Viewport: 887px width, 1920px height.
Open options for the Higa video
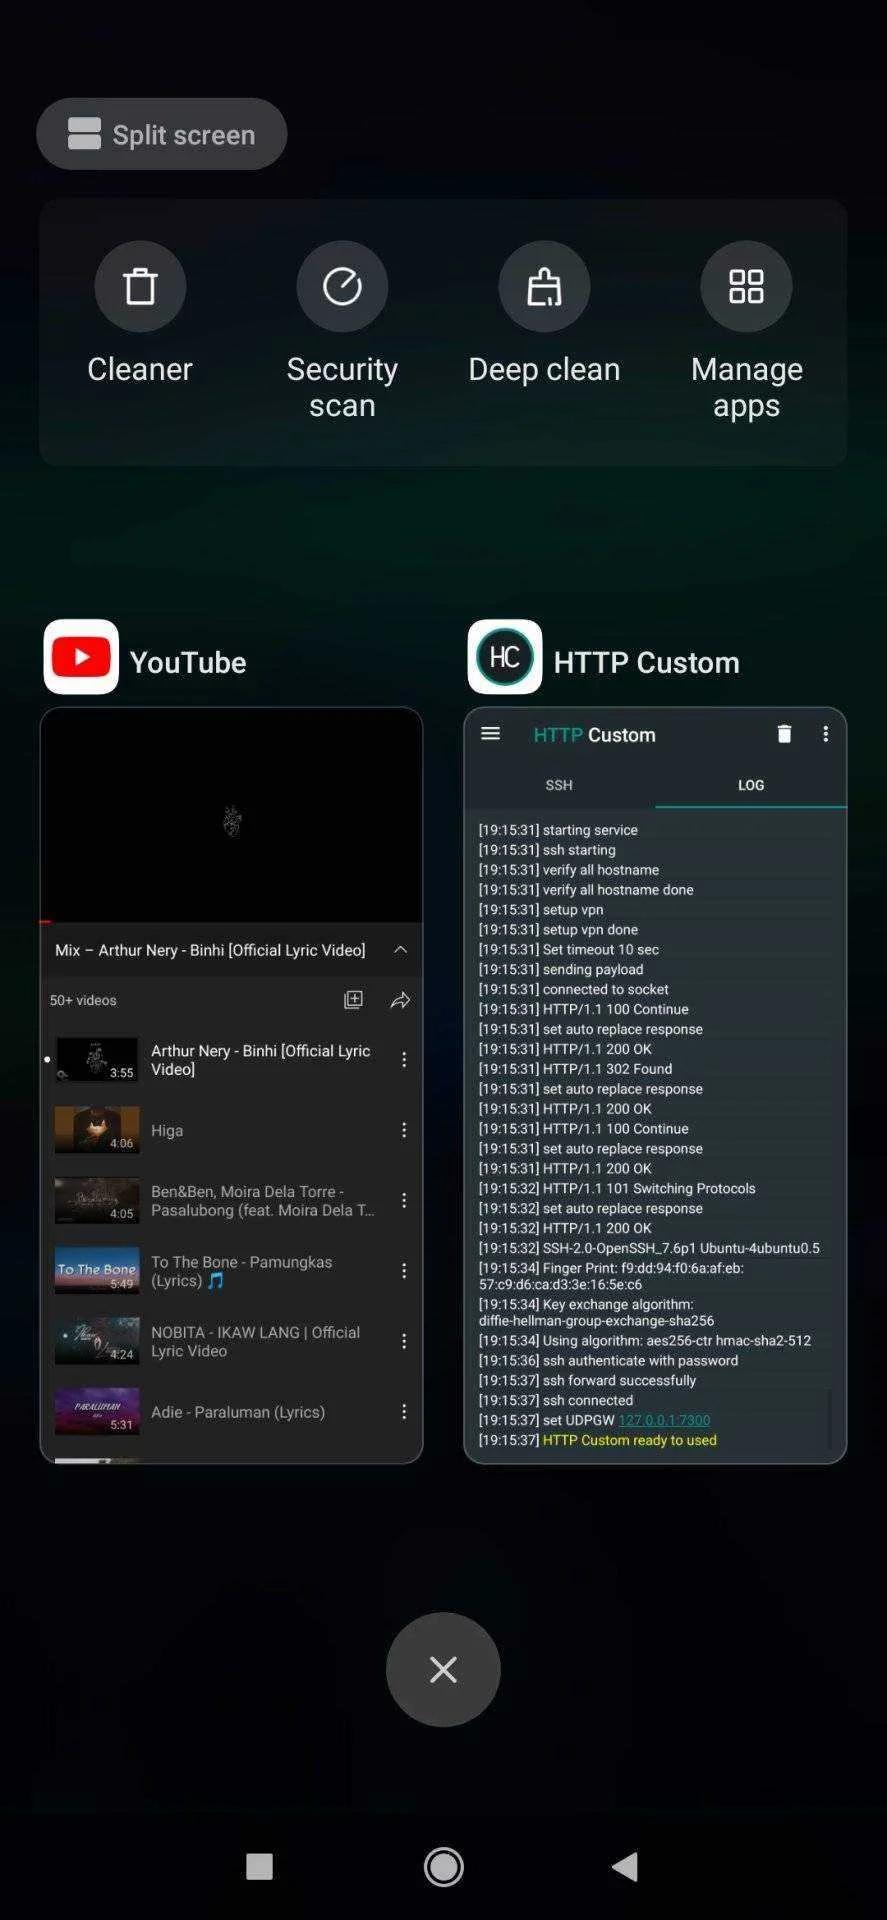click(x=404, y=1130)
